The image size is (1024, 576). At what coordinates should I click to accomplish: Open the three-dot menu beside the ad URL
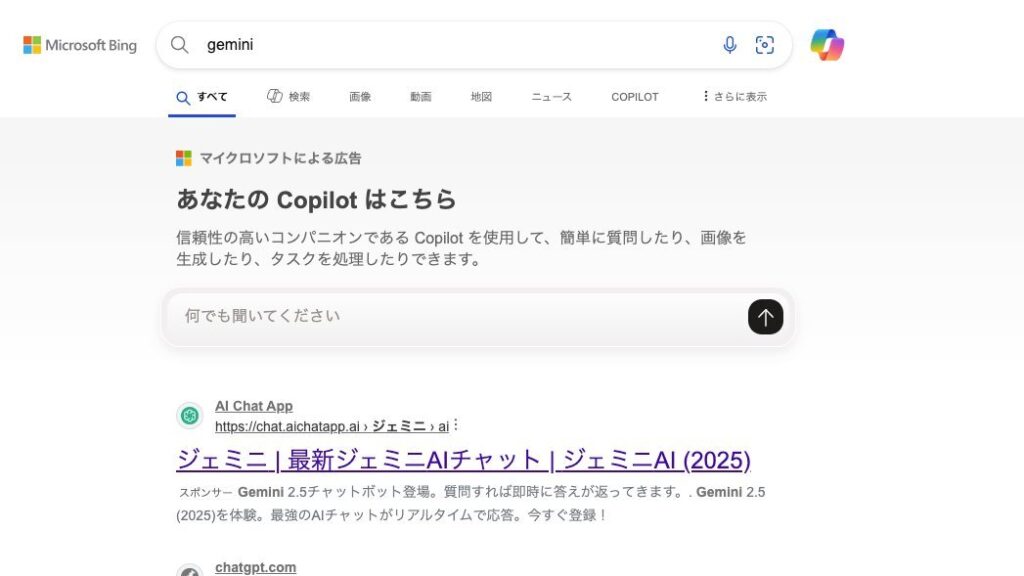coord(456,426)
